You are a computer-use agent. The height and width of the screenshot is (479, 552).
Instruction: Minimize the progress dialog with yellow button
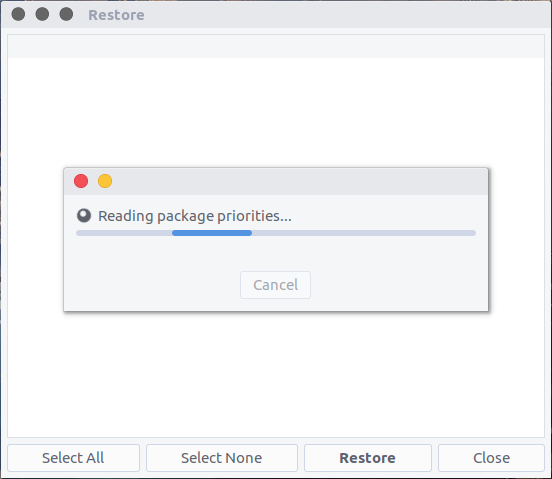pyautogui.click(x=105, y=181)
